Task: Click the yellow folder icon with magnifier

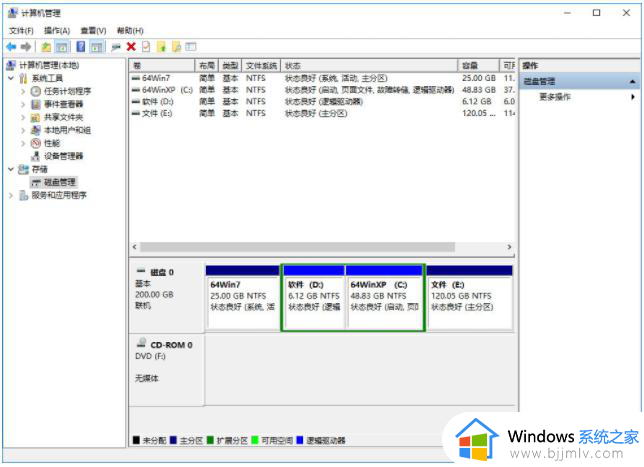Action: pos(176,47)
